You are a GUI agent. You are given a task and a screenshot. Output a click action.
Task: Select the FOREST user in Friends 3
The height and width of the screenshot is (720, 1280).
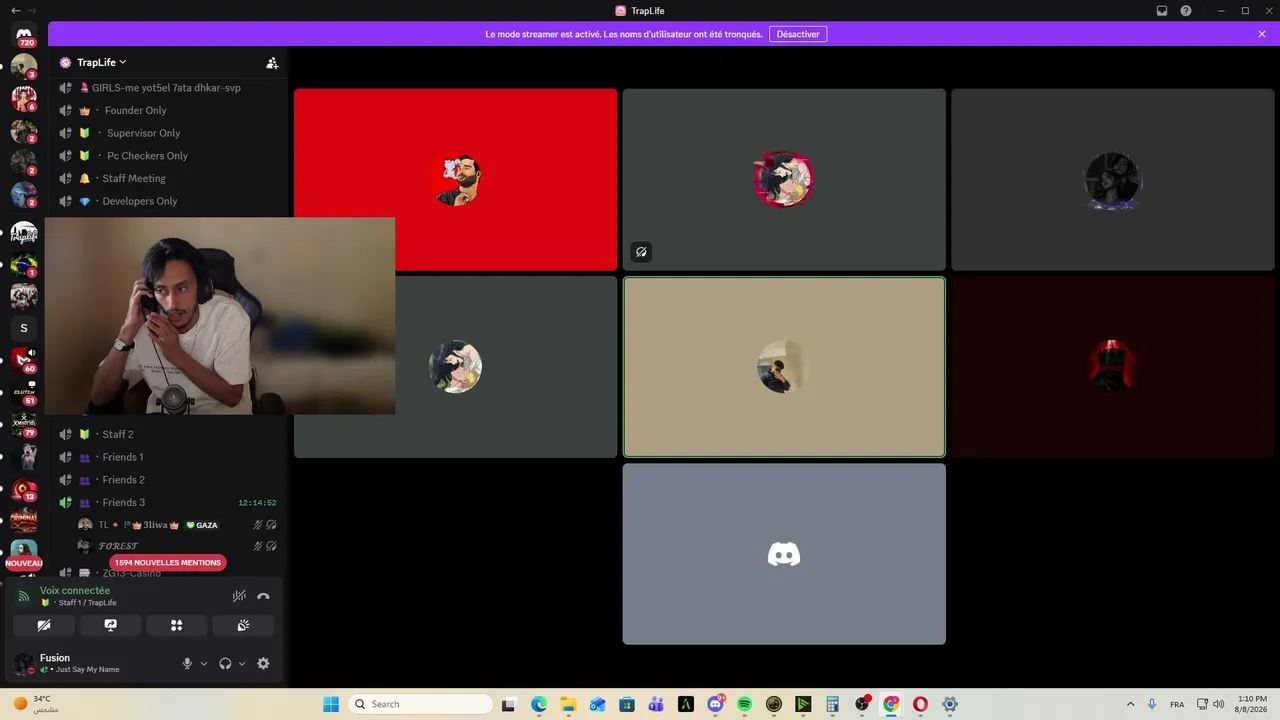[177, 546]
